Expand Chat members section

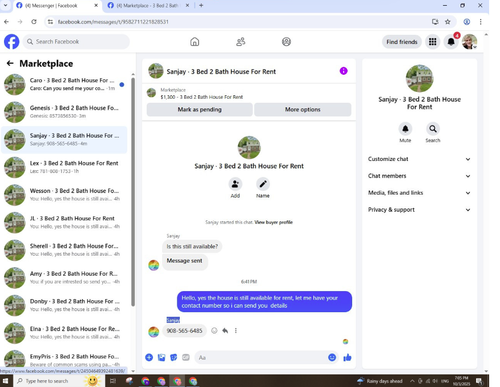pyautogui.click(x=419, y=176)
